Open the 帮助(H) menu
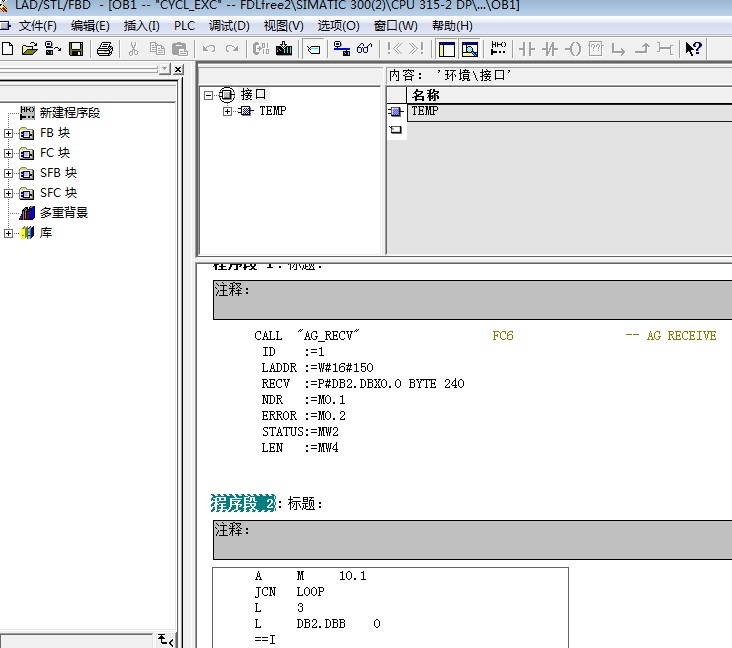This screenshot has height=648, width=732. point(452,26)
